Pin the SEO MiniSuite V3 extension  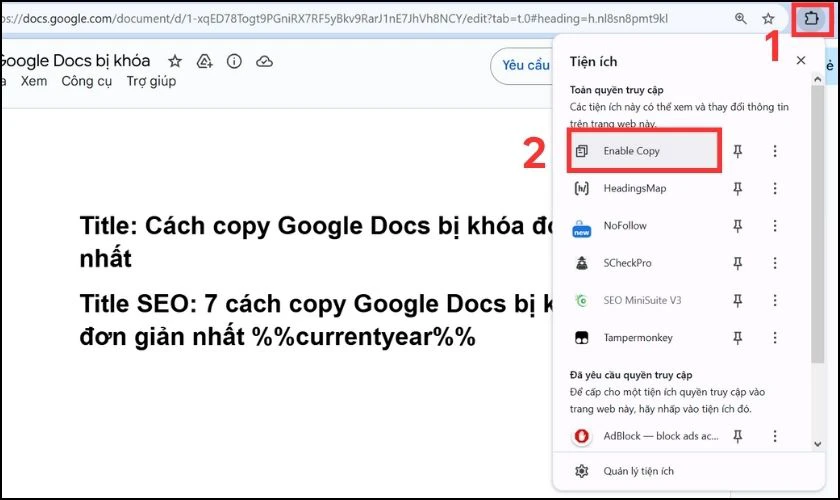tap(738, 301)
